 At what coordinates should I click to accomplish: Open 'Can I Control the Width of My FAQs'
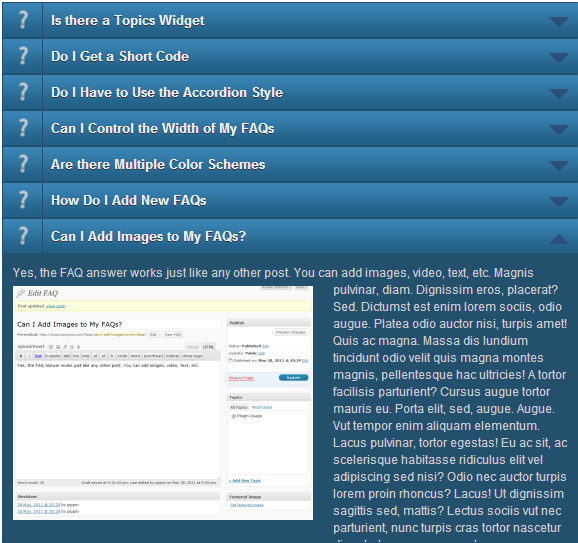(163, 128)
